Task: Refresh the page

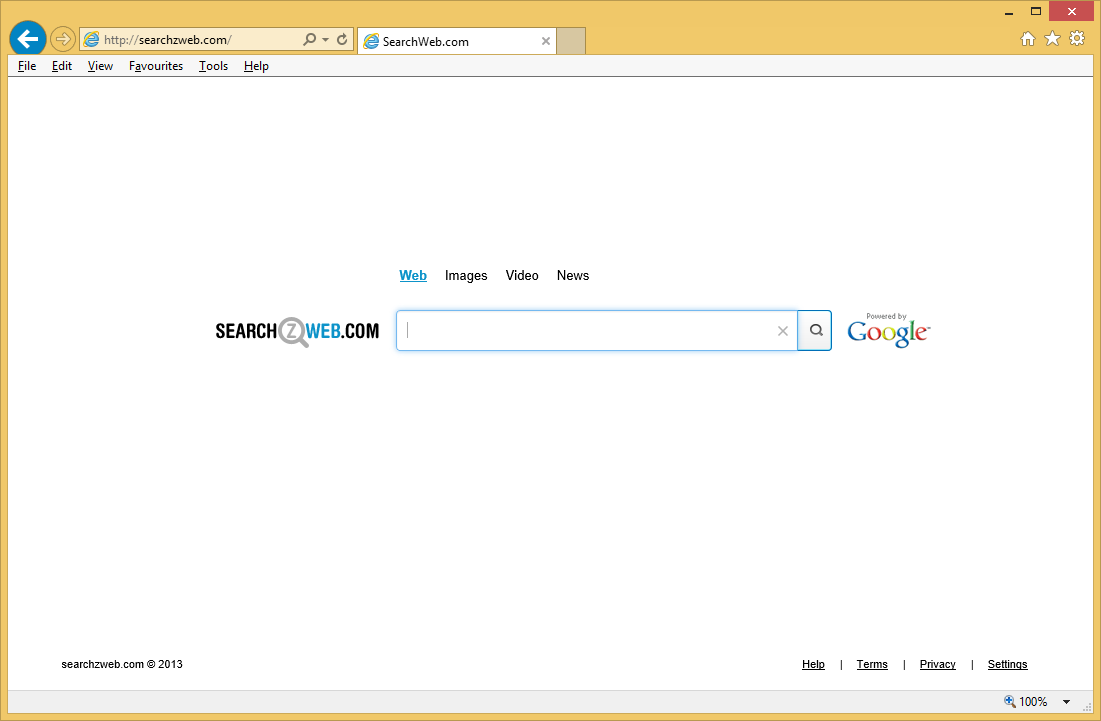Action: click(x=342, y=39)
